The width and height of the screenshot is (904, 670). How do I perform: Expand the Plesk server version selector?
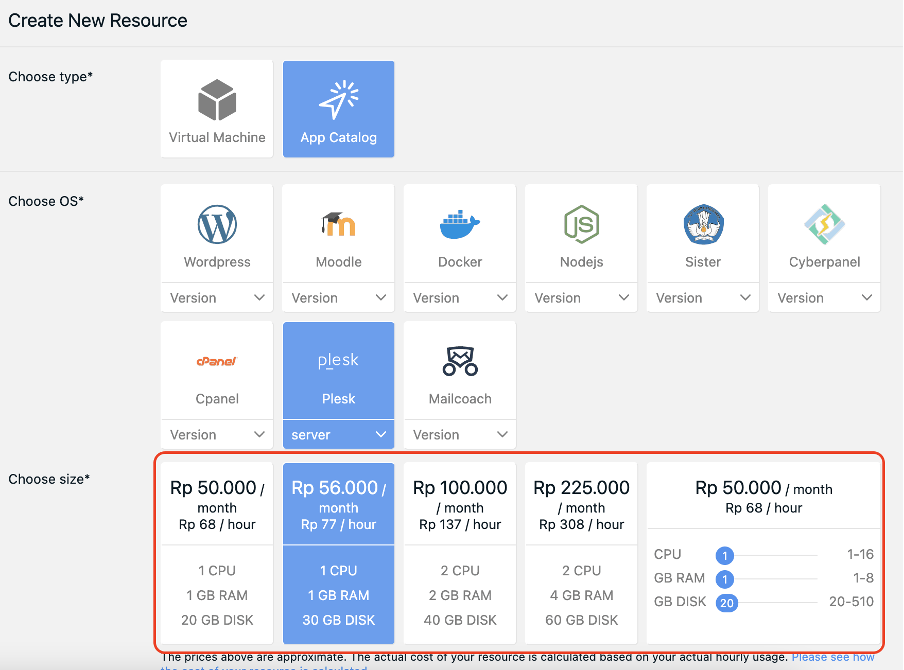[338, 434]
